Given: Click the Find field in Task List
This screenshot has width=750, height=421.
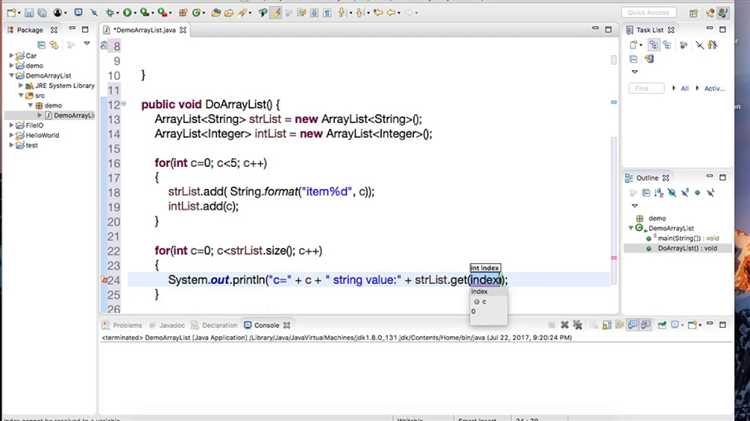Looking at the screenshot, I should click(x=646, y=89).
